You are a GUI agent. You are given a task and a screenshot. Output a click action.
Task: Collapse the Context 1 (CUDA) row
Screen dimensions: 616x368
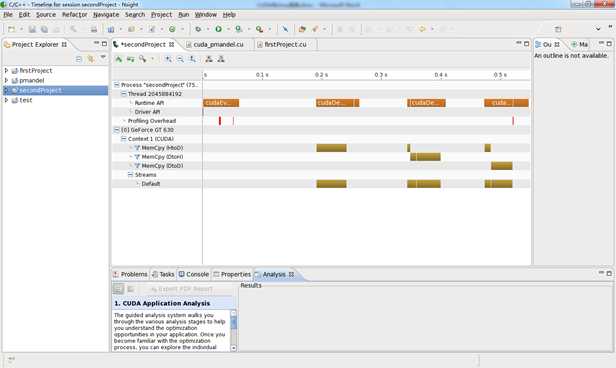pyautogui.click(x=123, y=139)
